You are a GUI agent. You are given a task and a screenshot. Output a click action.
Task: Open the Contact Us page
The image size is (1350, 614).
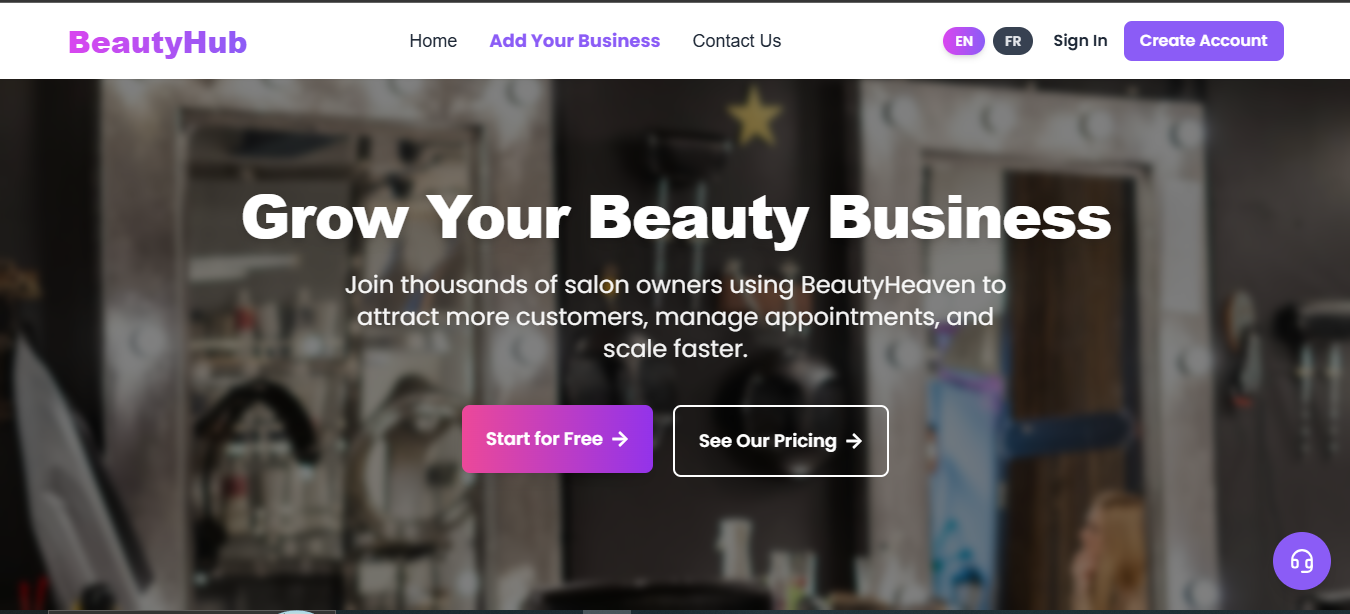tap(737, 41)
